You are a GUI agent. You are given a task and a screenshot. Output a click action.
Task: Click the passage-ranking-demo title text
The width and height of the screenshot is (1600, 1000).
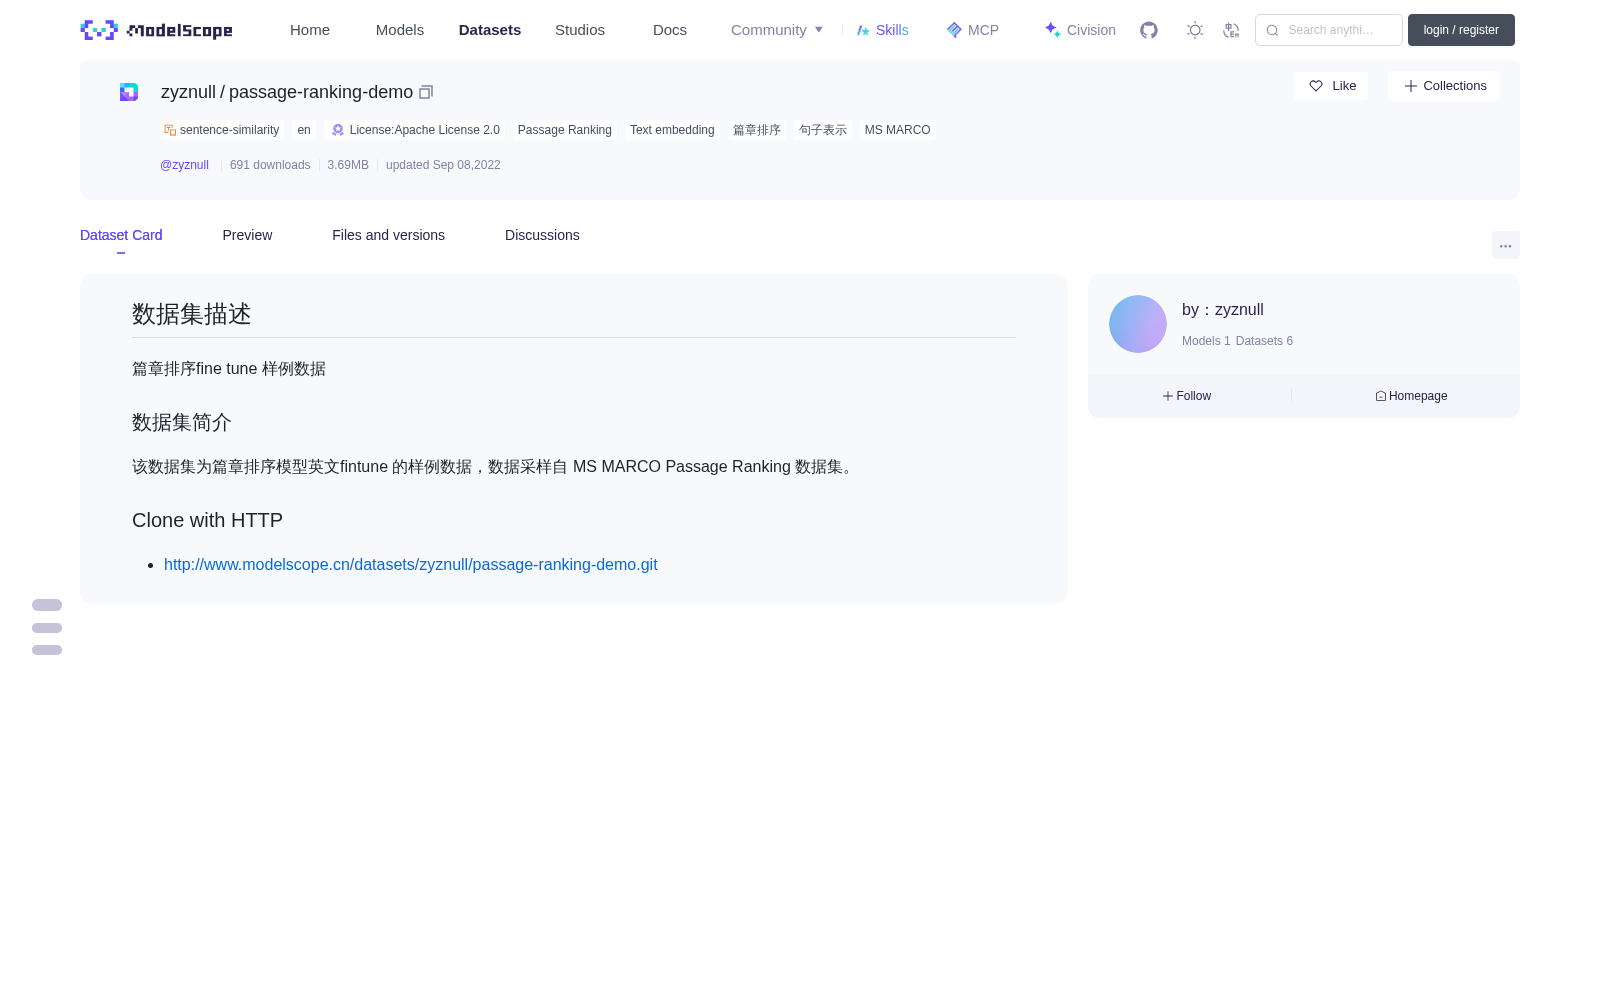tap(321, 92)
